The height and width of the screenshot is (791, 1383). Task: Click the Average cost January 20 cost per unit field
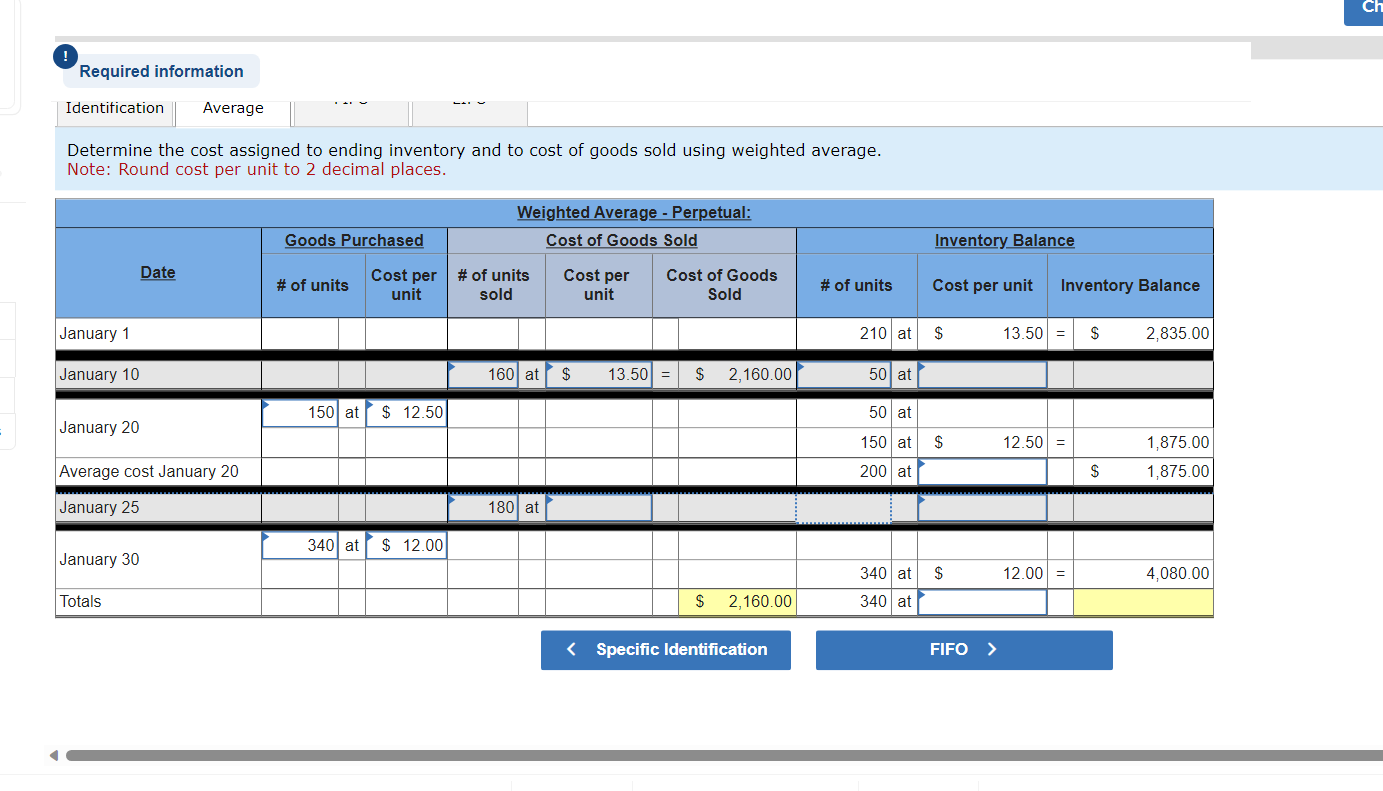(x=981, y=470)
